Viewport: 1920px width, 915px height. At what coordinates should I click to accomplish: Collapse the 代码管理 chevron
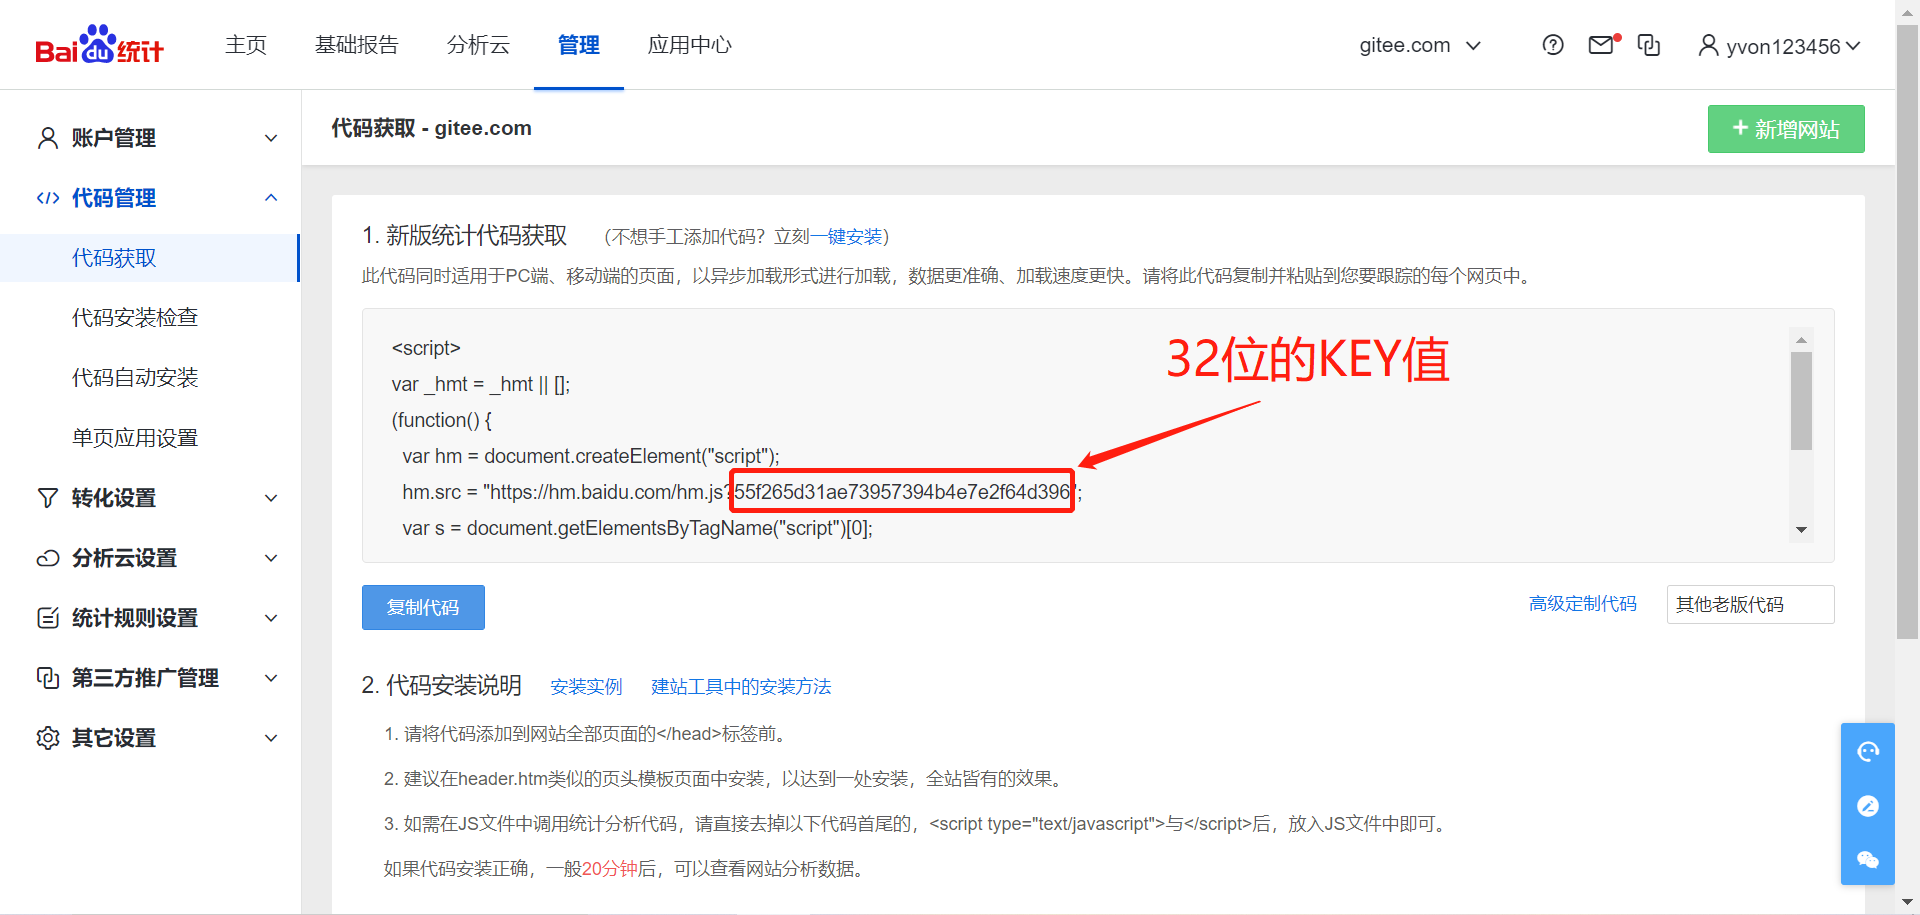(x=271, y=198)
